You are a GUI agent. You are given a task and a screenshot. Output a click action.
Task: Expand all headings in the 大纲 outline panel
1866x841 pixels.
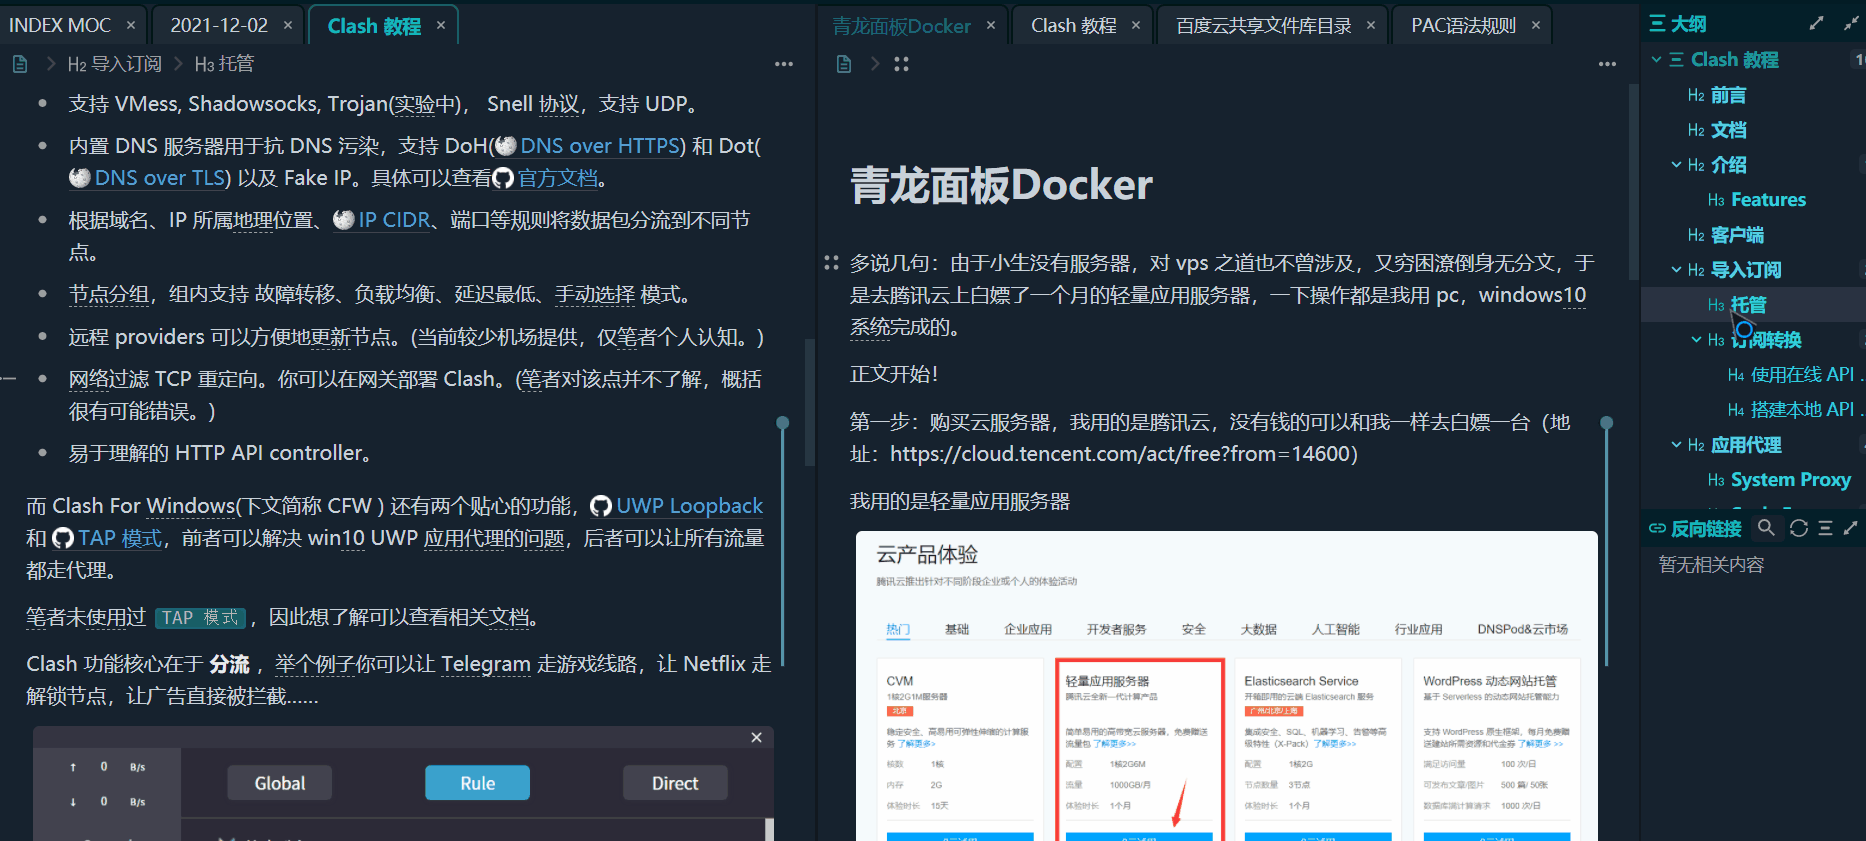click(1817, 23)
